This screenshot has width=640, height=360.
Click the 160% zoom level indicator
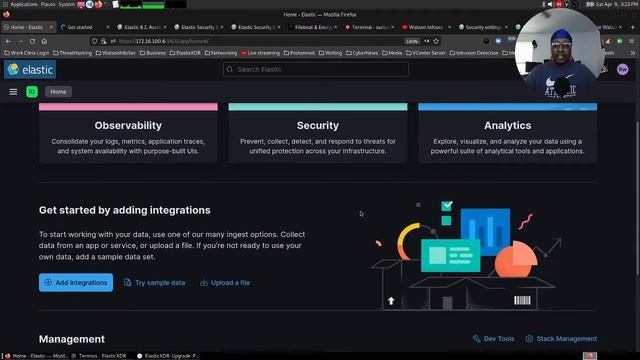tap(411, 41)
